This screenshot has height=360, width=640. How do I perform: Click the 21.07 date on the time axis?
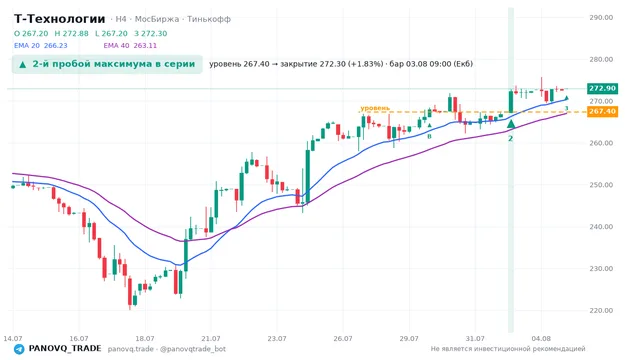tap(211, 339)
